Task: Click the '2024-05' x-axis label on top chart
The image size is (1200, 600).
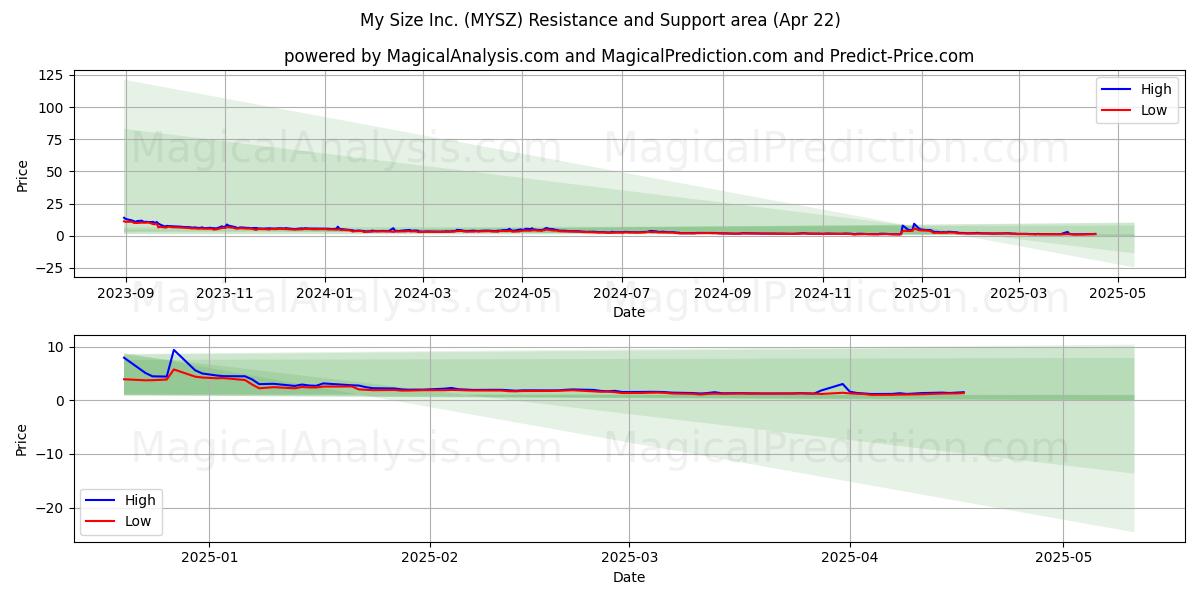Action: [x=522, y=295]
